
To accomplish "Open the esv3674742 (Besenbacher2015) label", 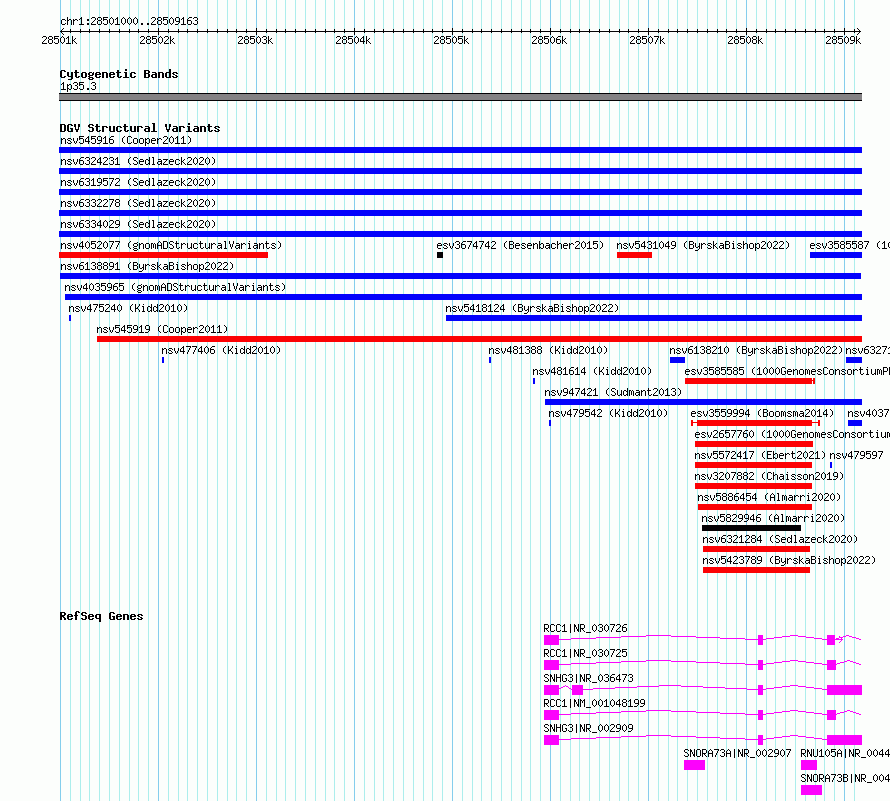I will [520, 245].
